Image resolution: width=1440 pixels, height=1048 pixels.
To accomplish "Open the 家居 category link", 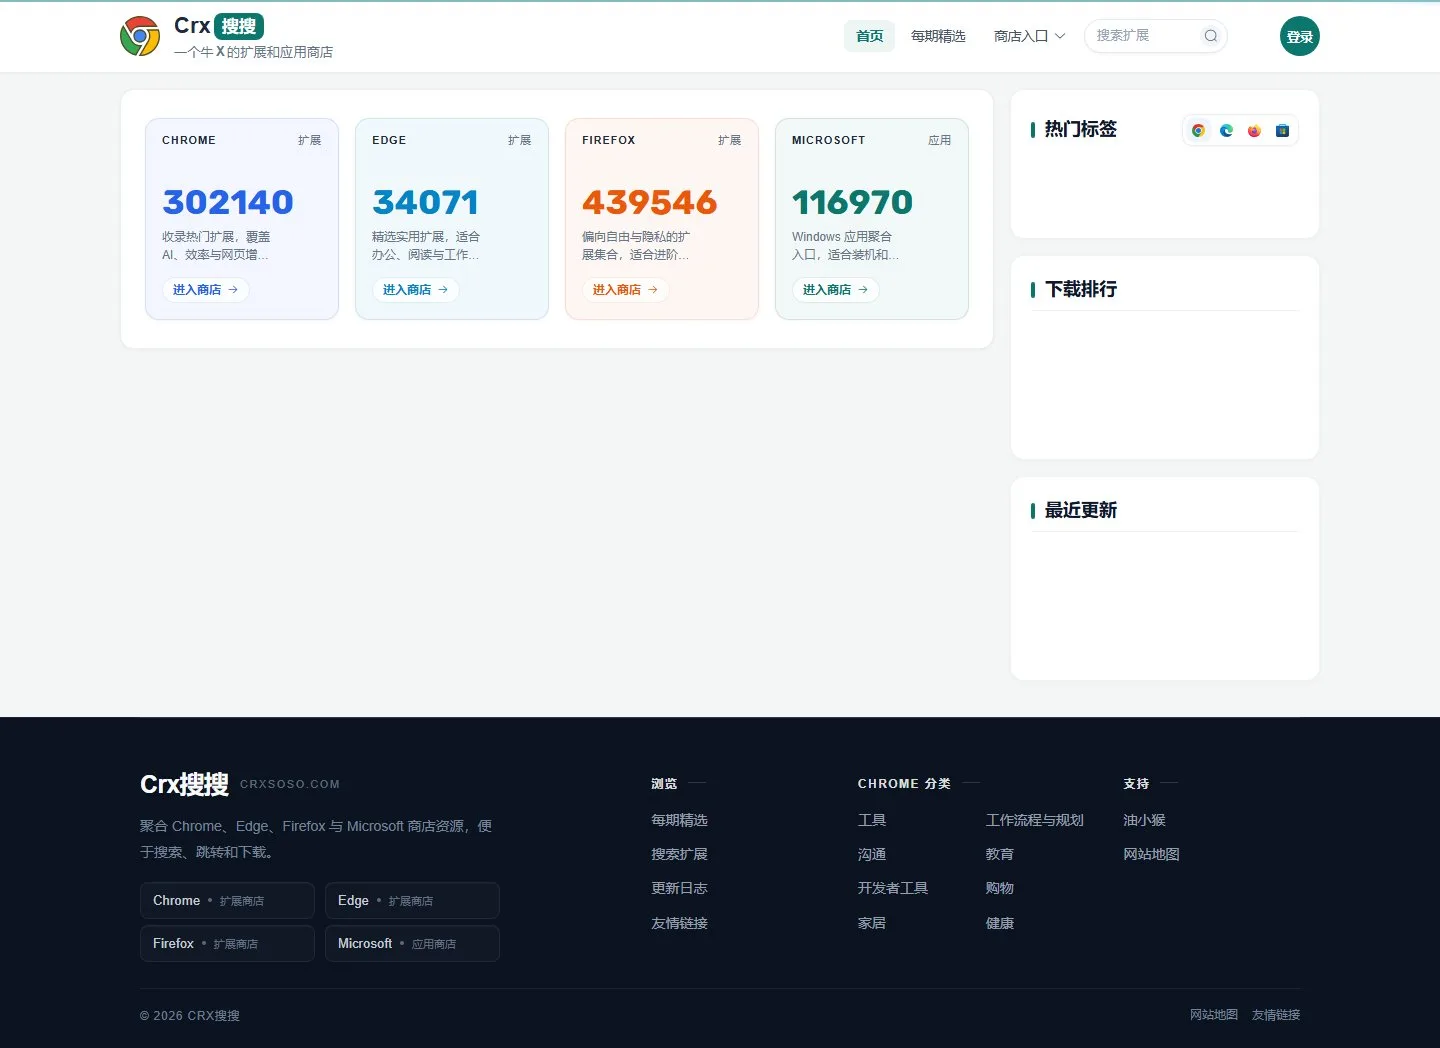I will click(x=872, y=923).
